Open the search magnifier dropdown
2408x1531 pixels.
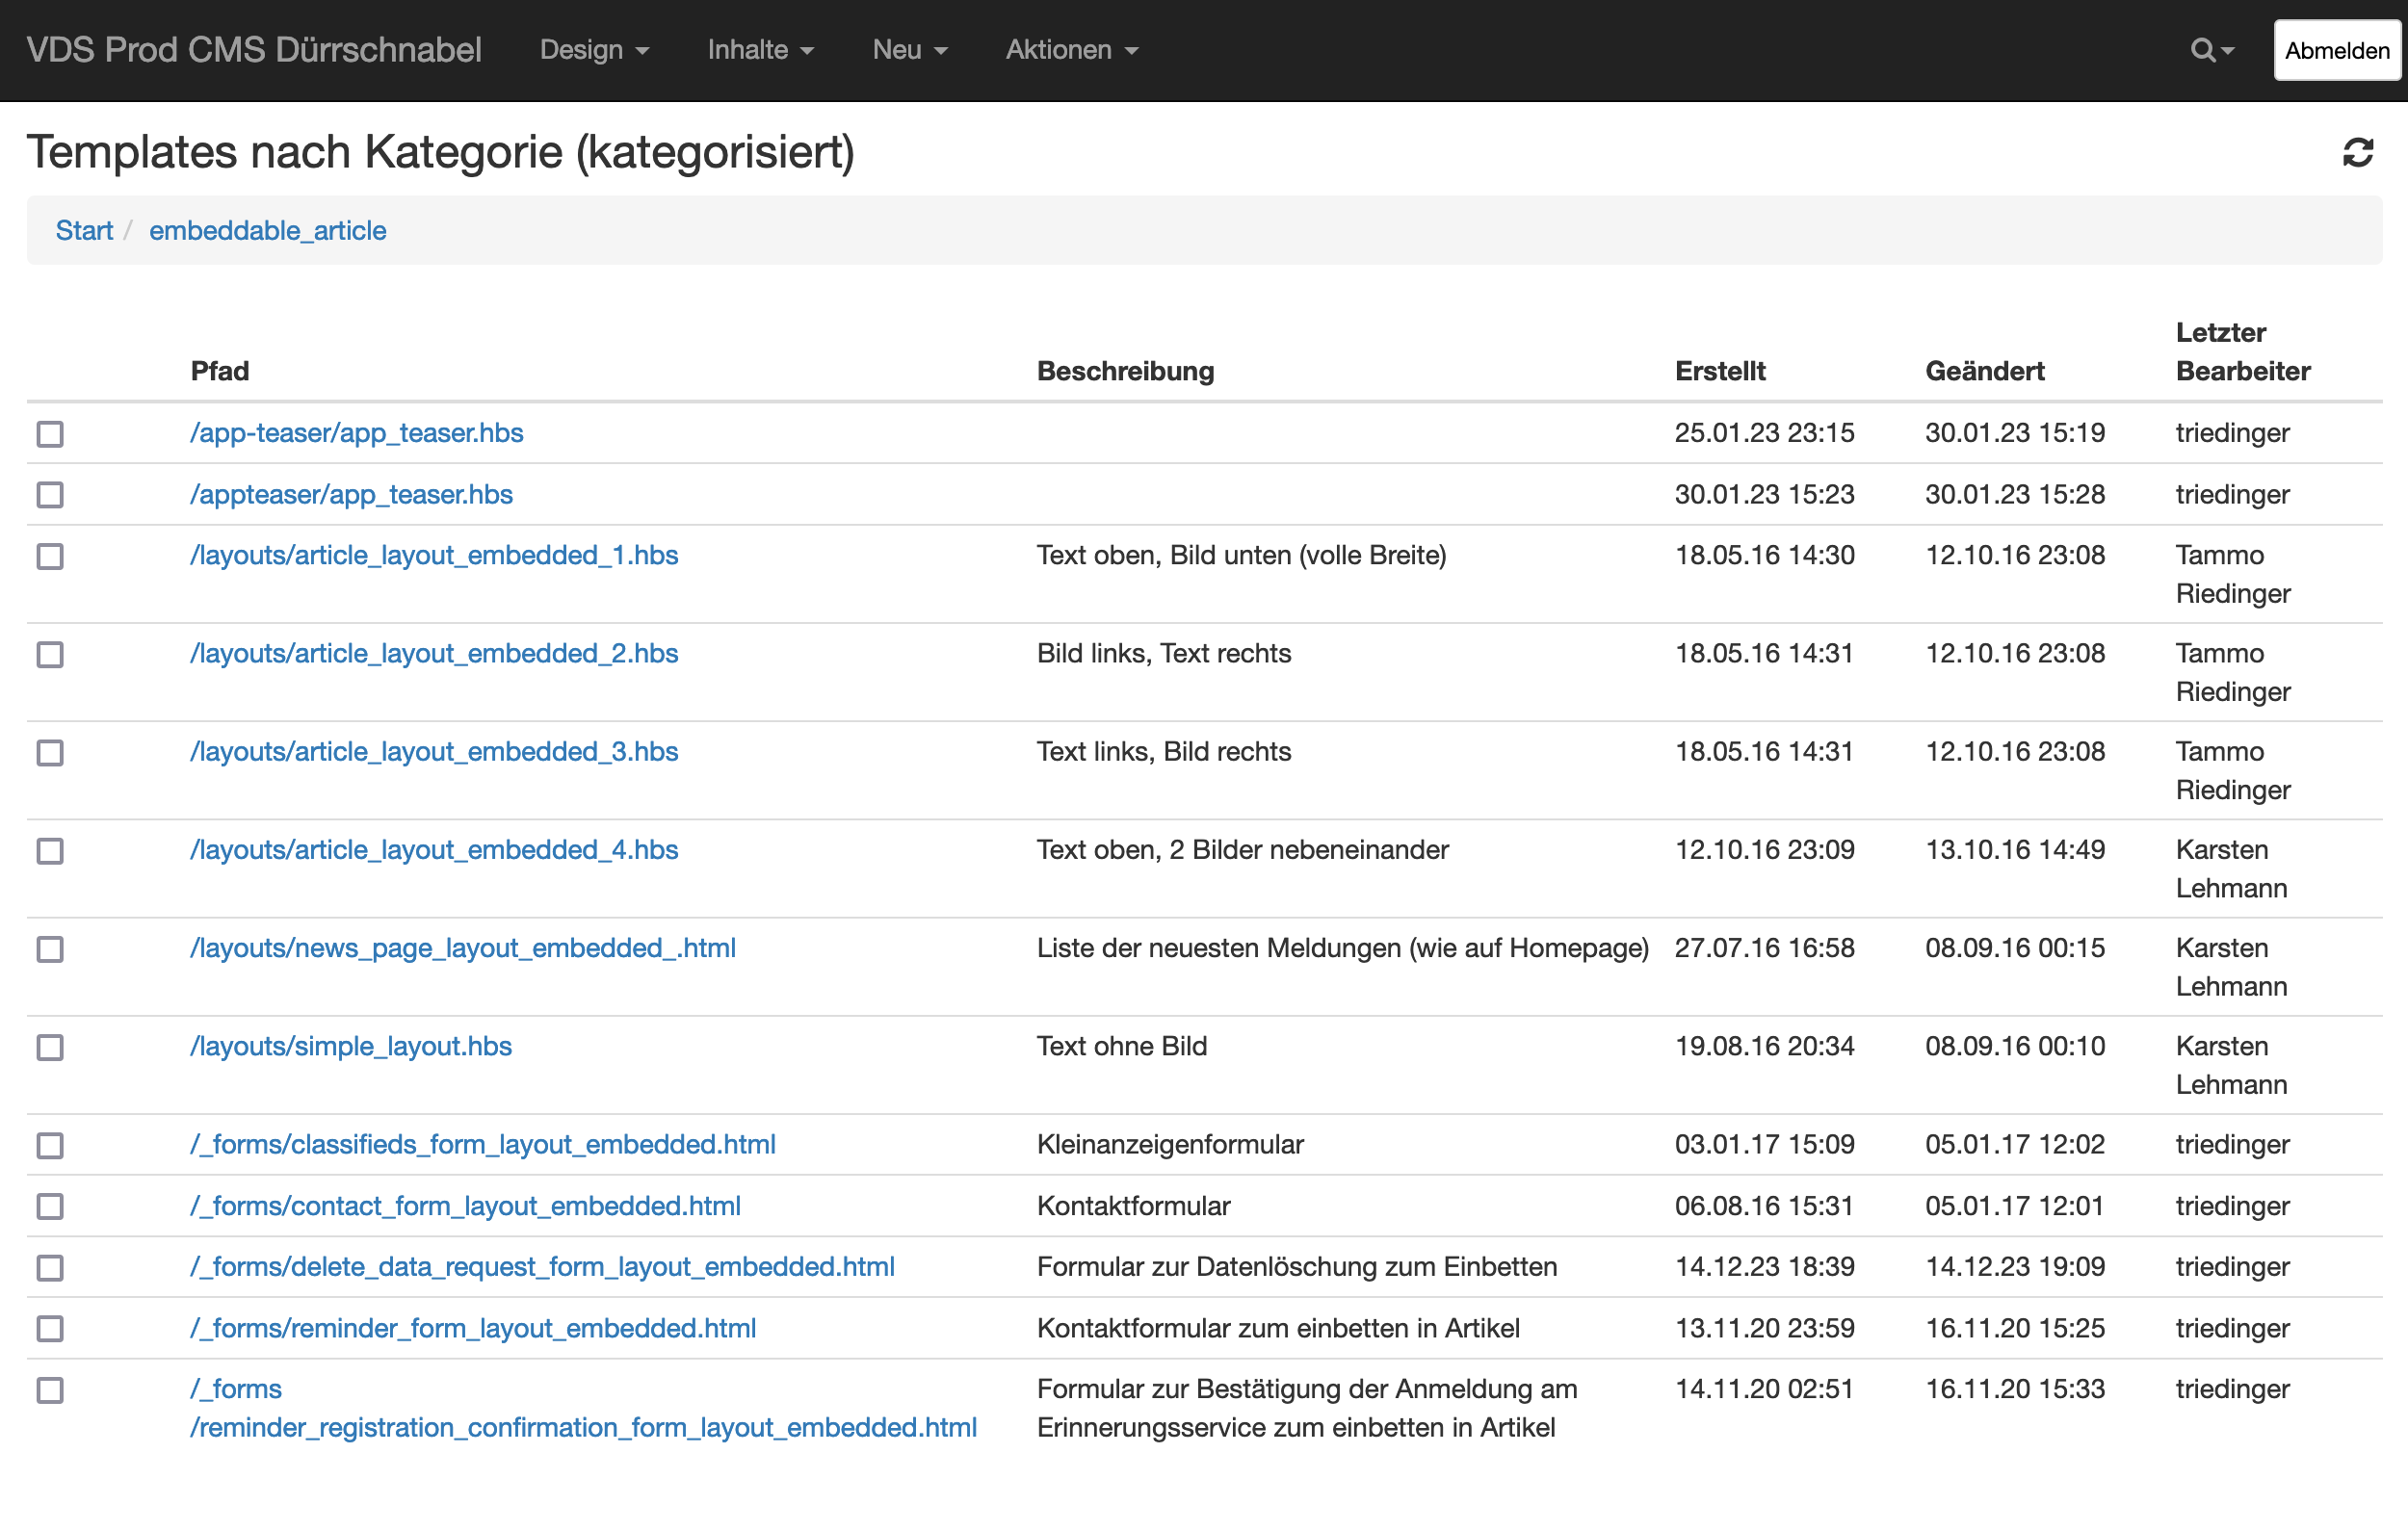[2211, 50]
